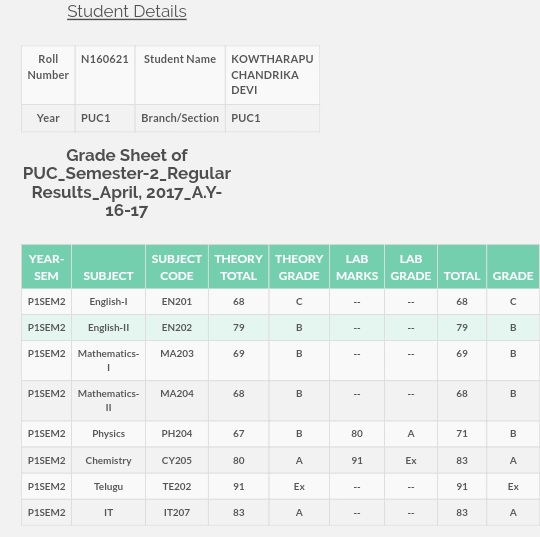Image resolution: width=540 pixels, height=537 pixels.
Task: Select the English-II subject row
Action: [x=280, y=328]
